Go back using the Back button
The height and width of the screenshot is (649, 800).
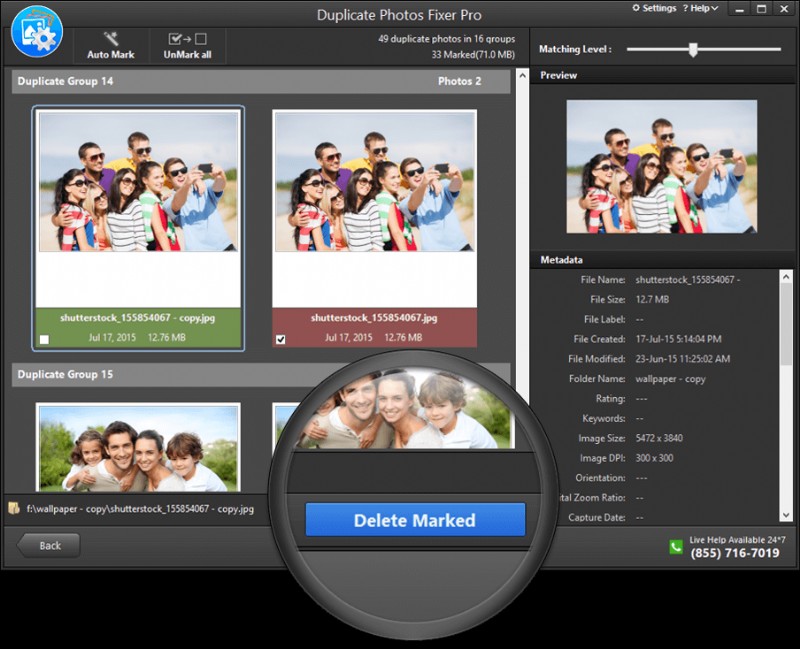48,545
